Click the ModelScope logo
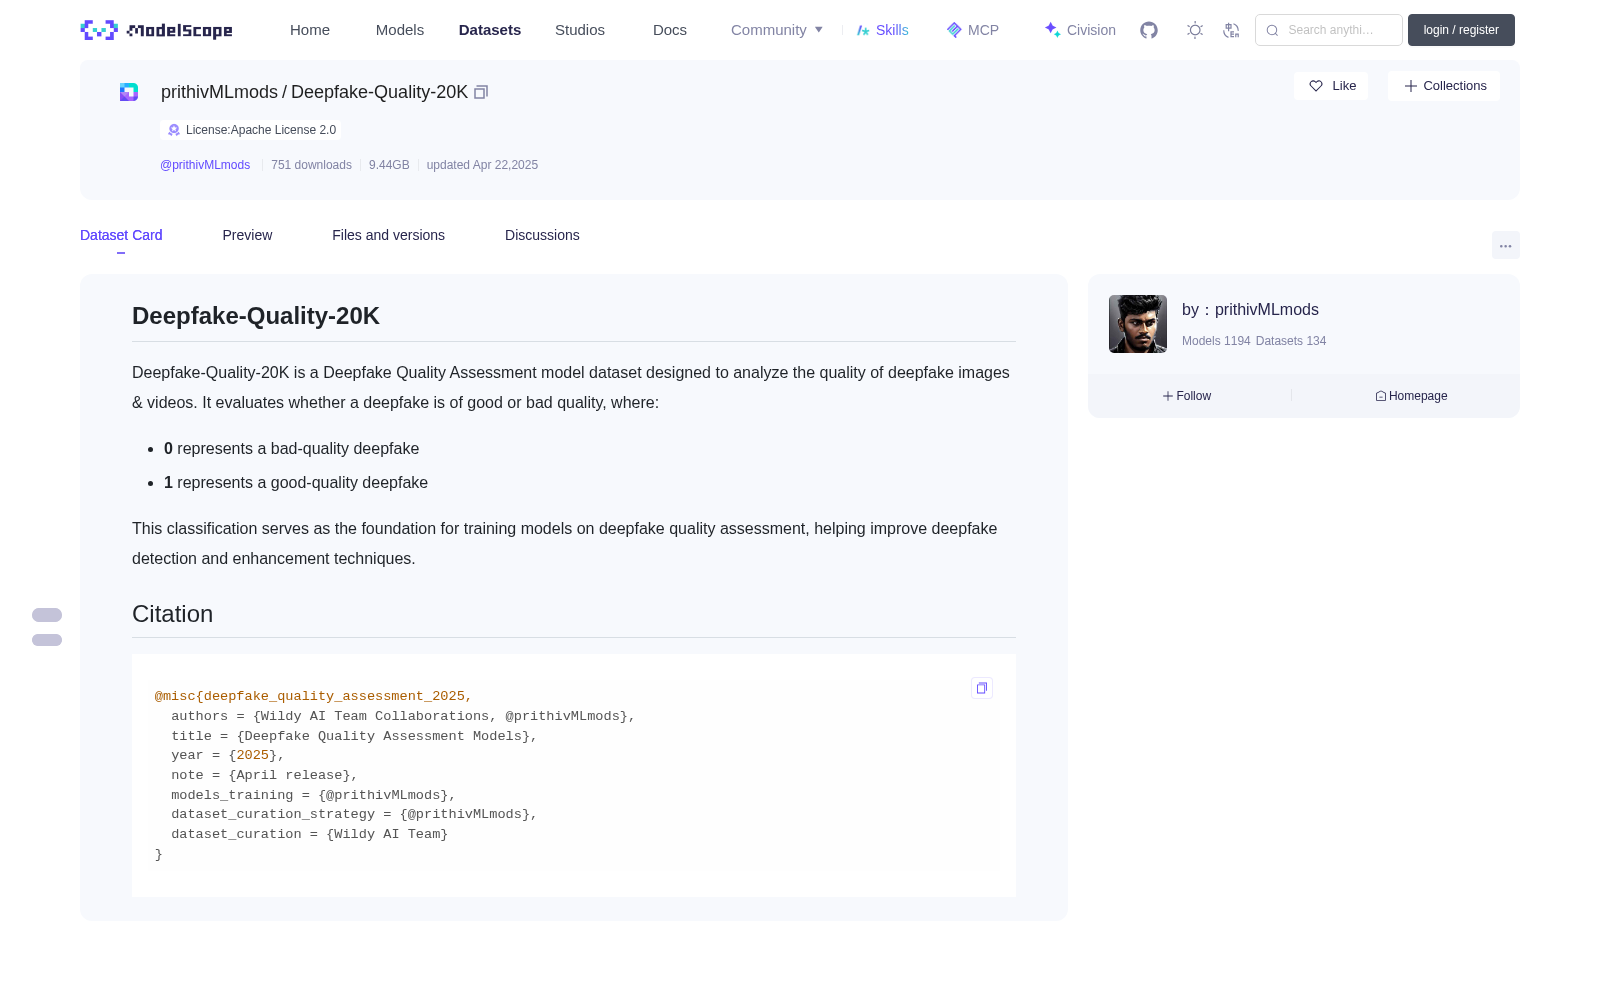Screen dimensions: 1600x1000 (x=156, y=30)
